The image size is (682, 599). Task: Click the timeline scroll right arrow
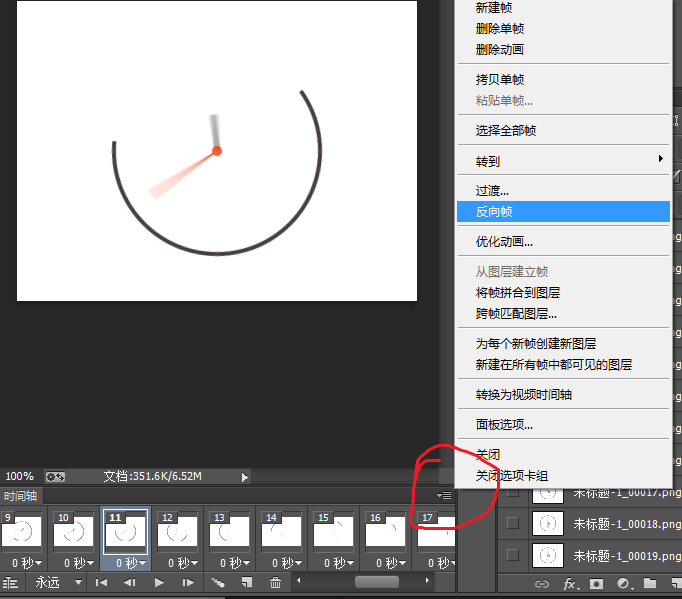427,580
